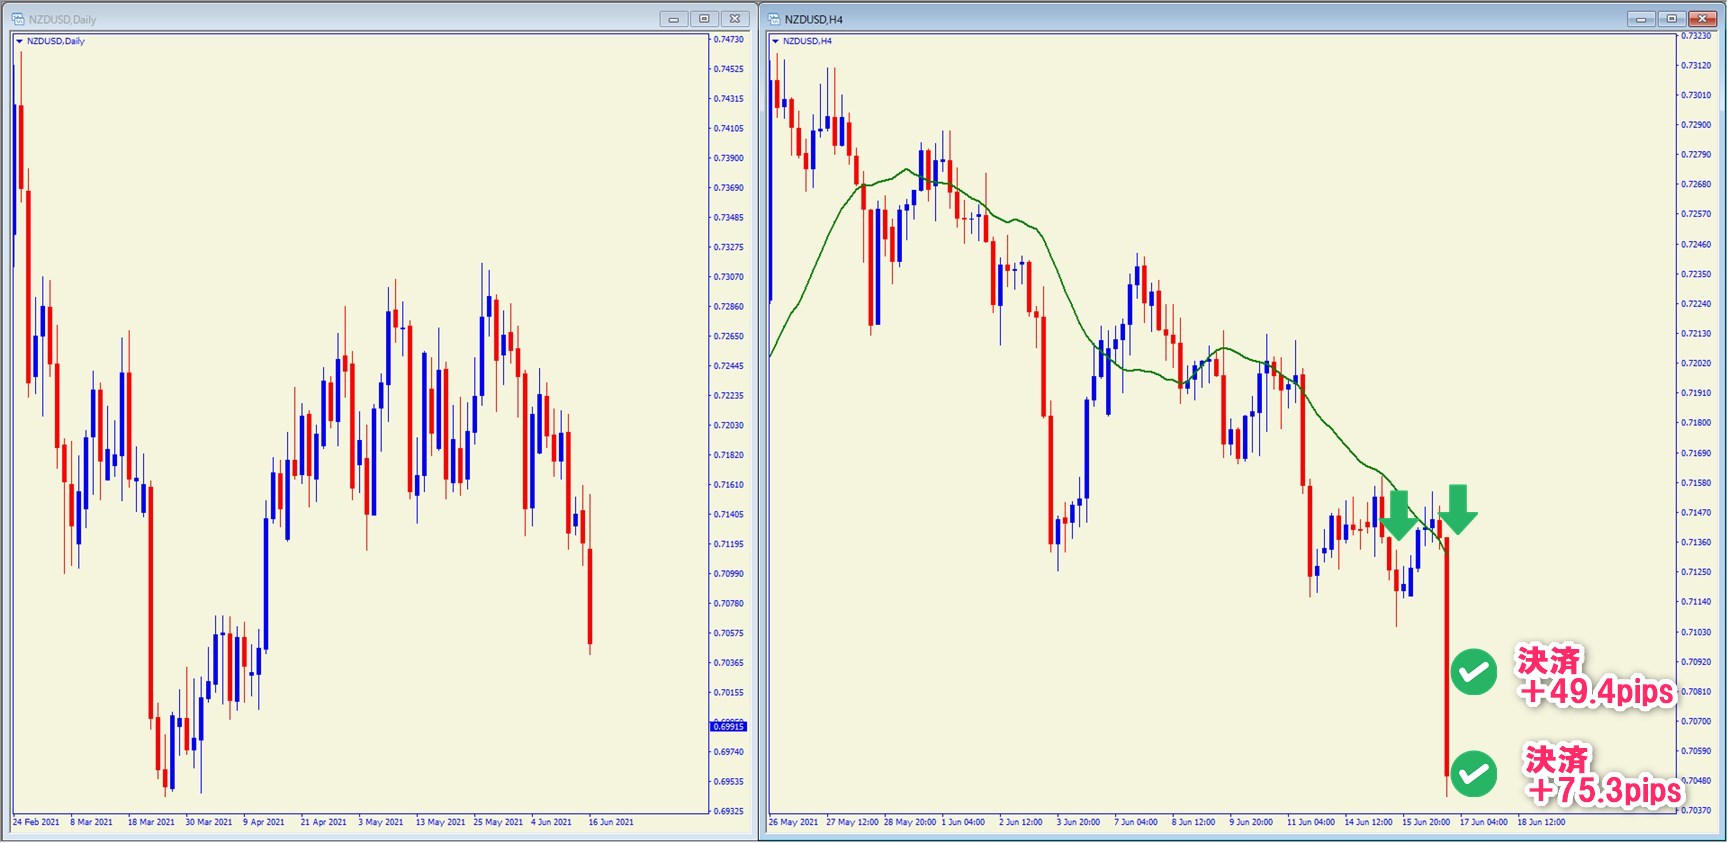This screenshot has height=843, width=1728.
Task: Click the 18 Jun 12:00 time label
Action: pos(1541,822)
